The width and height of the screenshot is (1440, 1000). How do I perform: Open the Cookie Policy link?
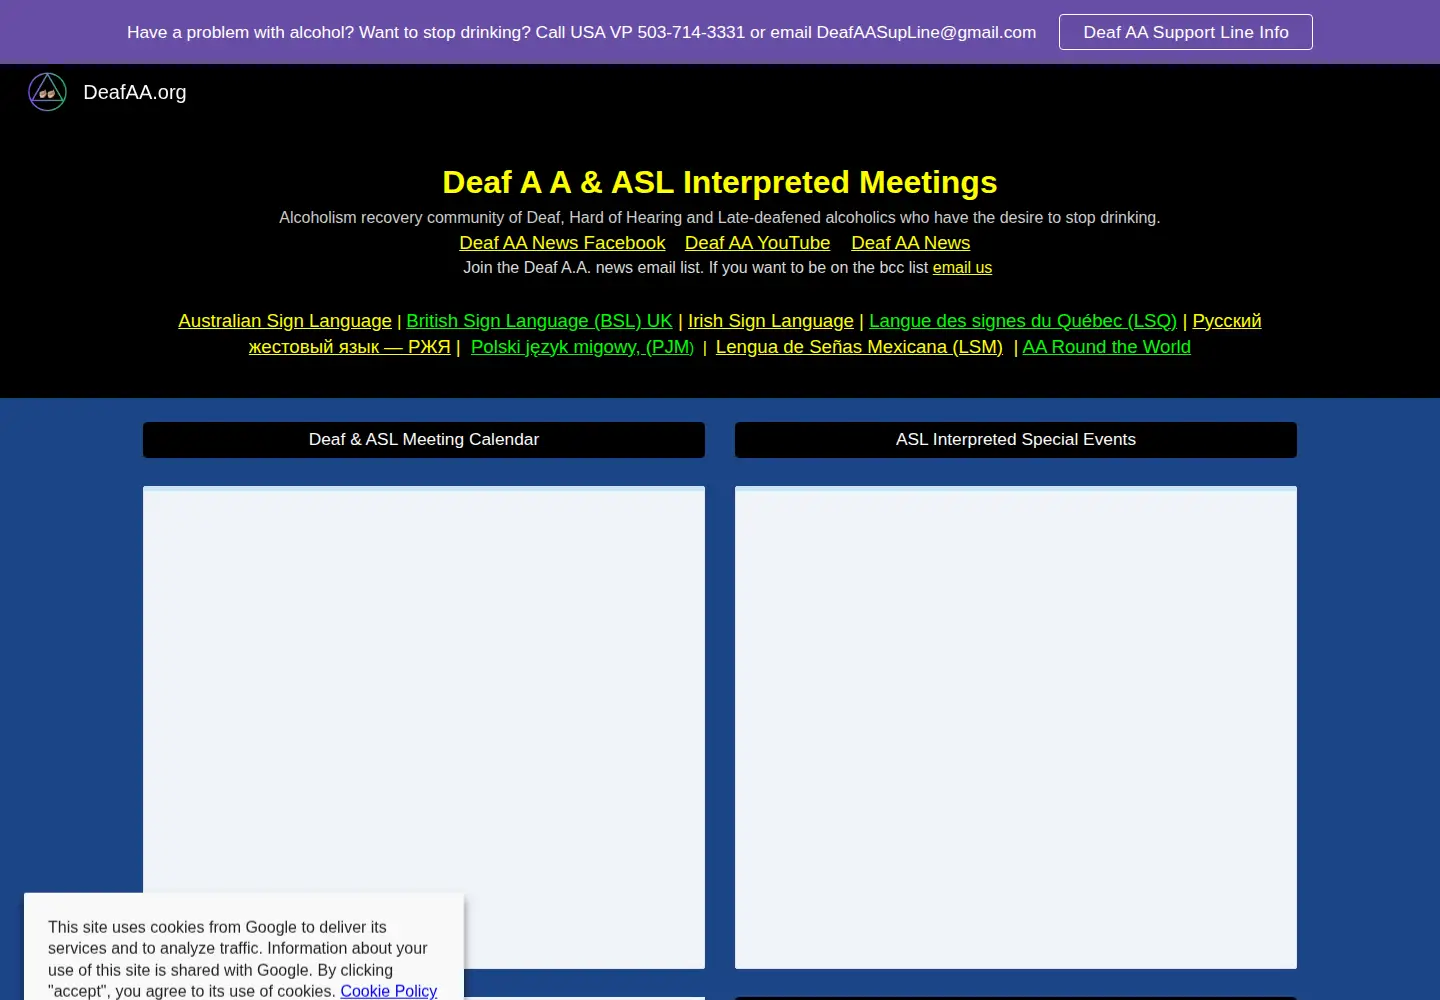tap(389, 991)
